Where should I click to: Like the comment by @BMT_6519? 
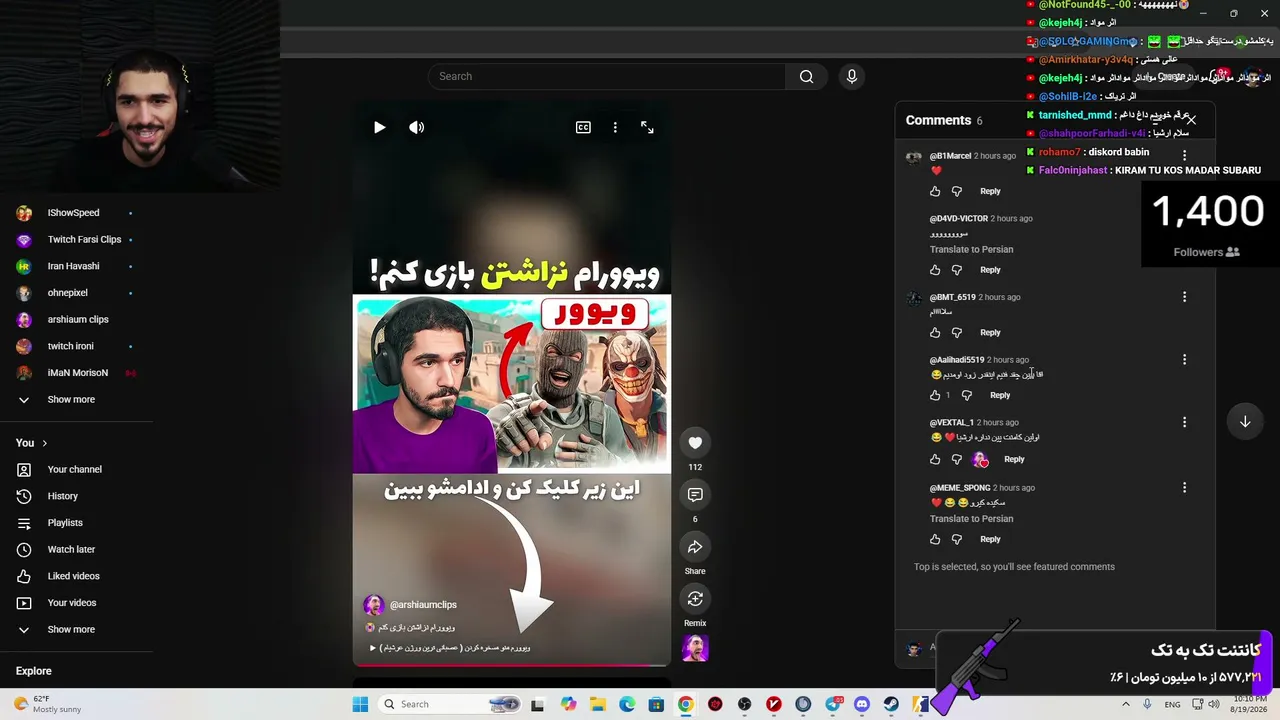(x=935, y=332)
